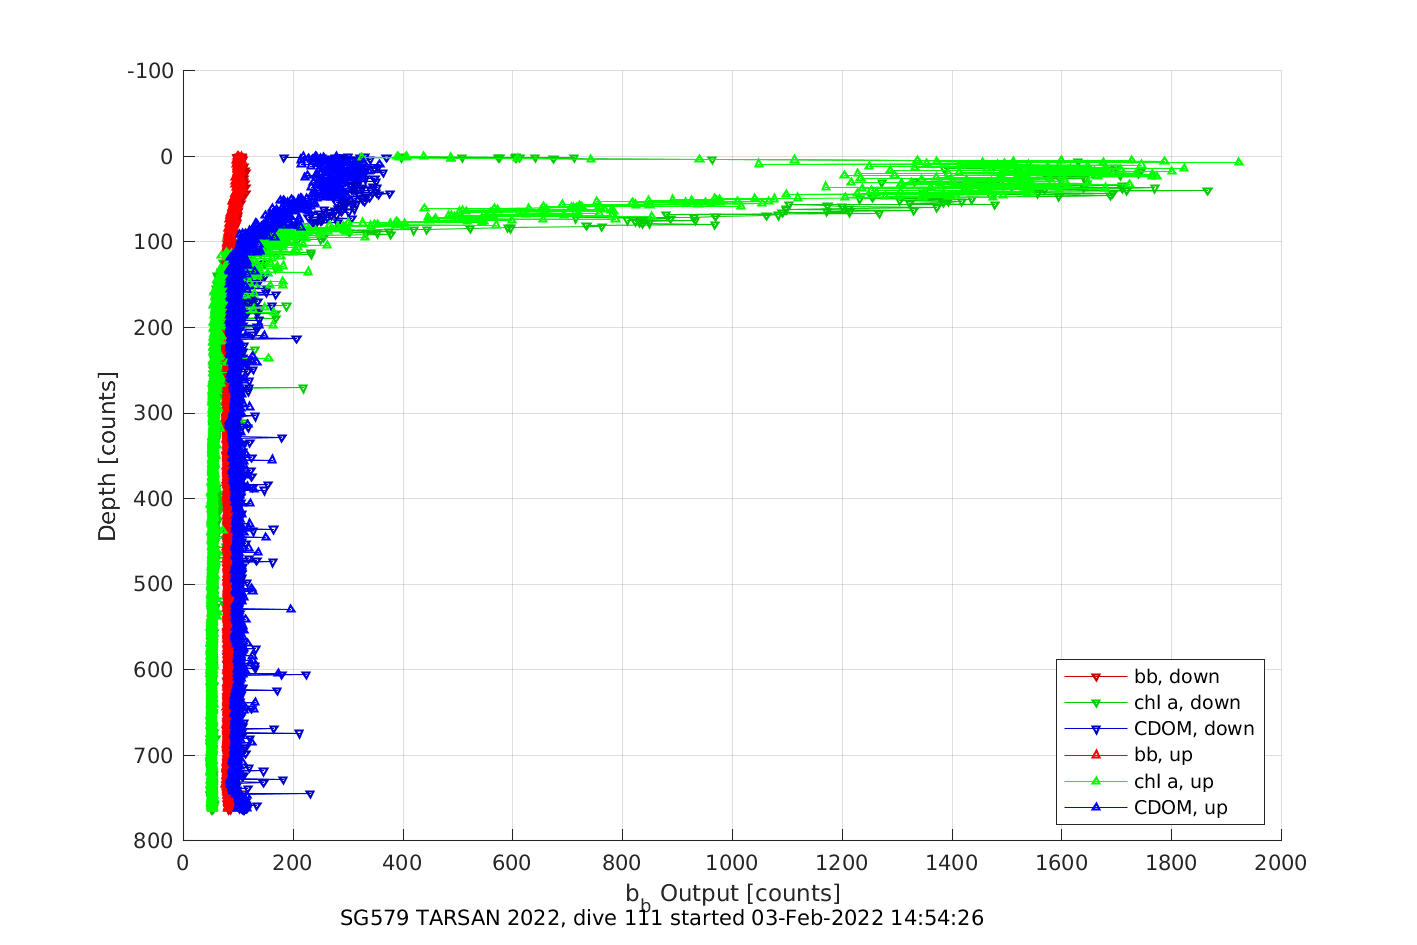The width and height of the screenshot is (1417, 945).
Task: Click the x-axis tick label 400
Action: point(403,863)
